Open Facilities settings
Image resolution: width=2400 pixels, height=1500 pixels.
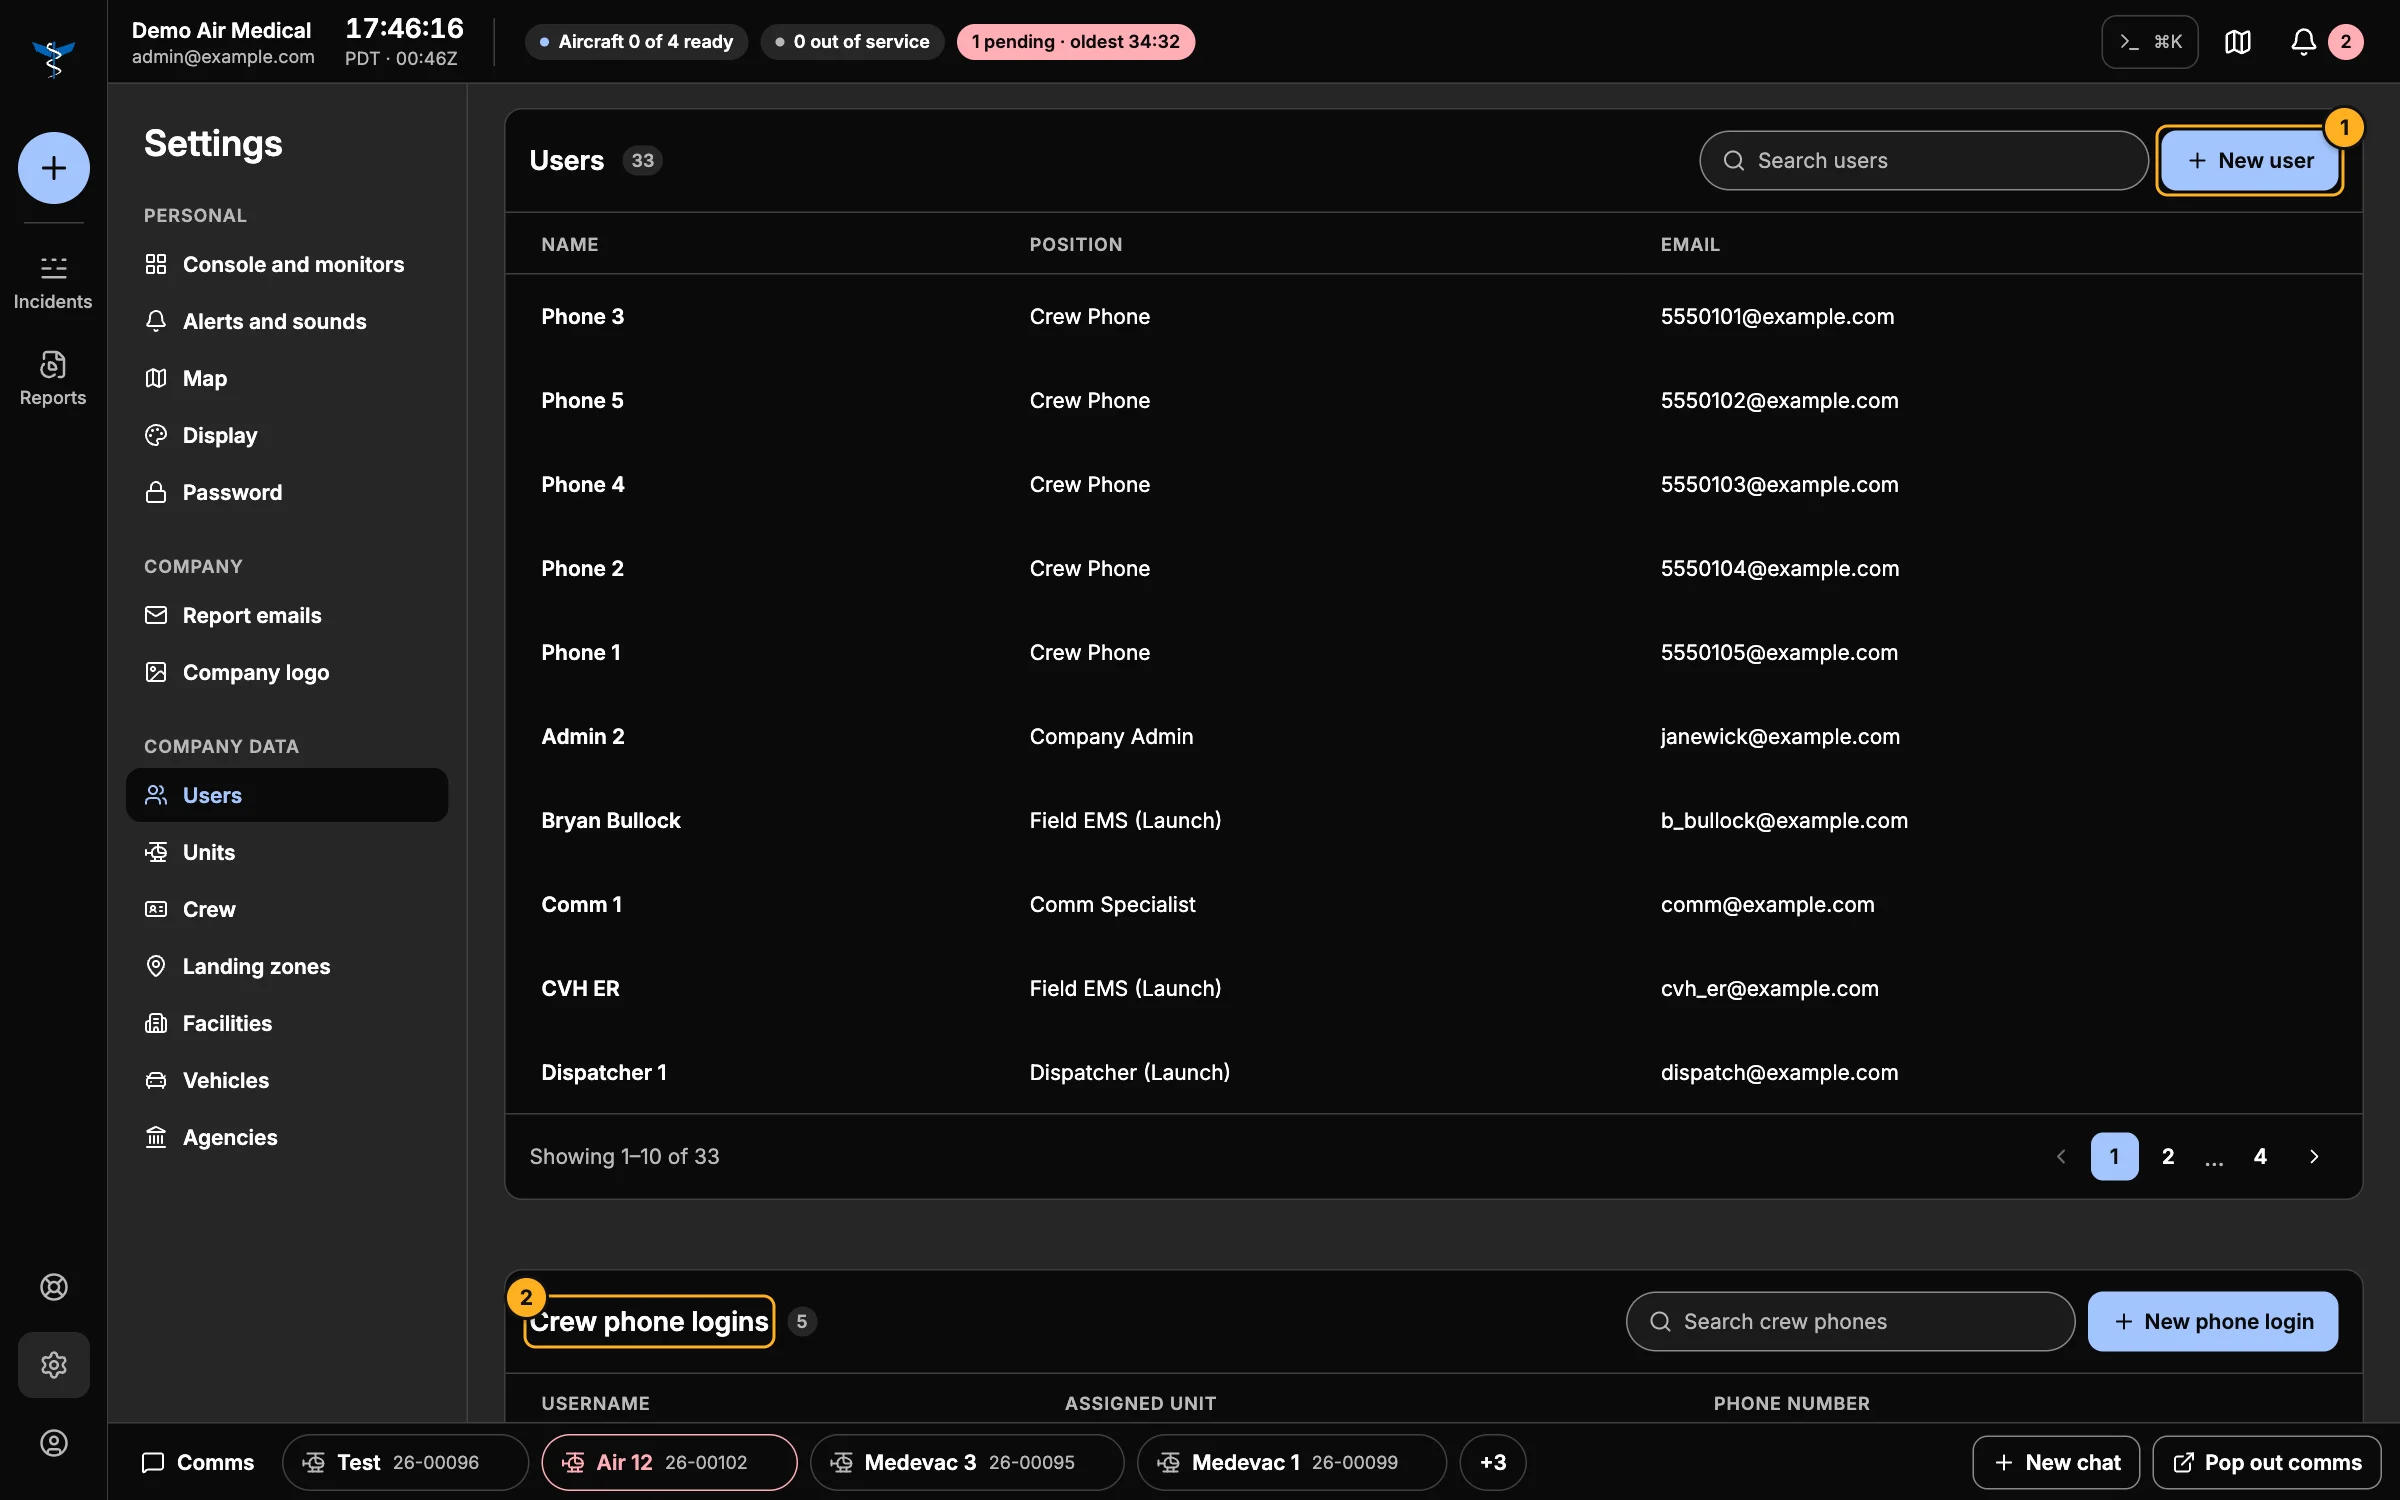(287, 1023)
